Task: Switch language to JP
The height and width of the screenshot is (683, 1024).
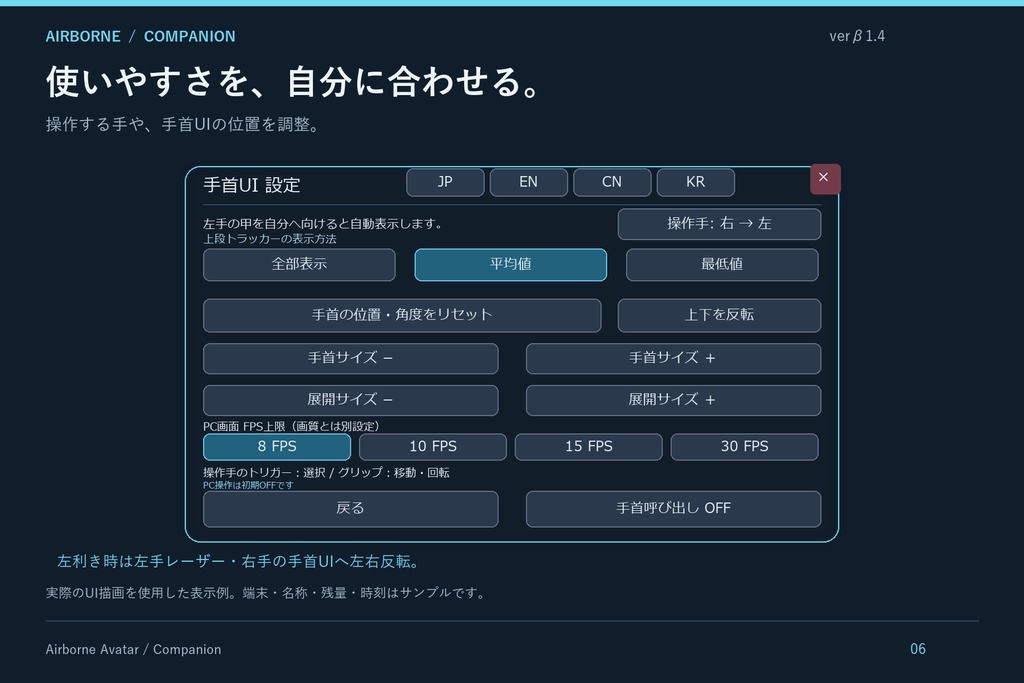Action: click(445, 182)
